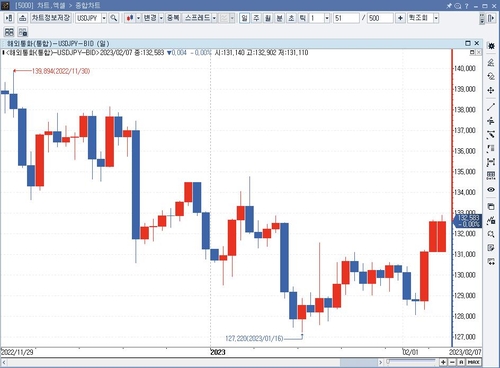Select the four-way move crosshair tool
The width and height of the screenshot is (500, 368).
(x=491, y=90)
